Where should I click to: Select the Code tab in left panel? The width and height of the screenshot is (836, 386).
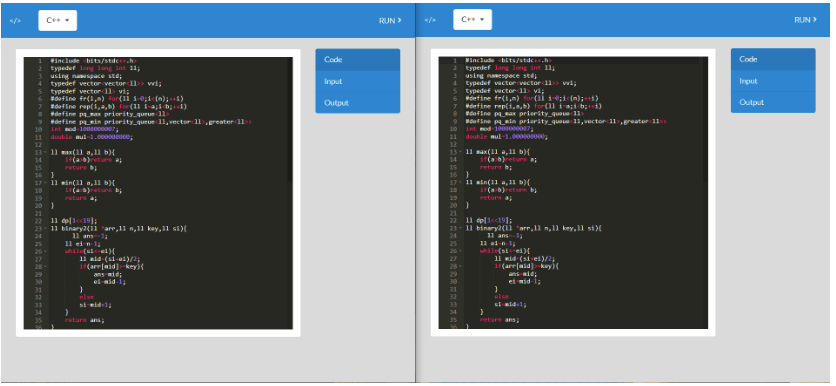coord(358,60)
